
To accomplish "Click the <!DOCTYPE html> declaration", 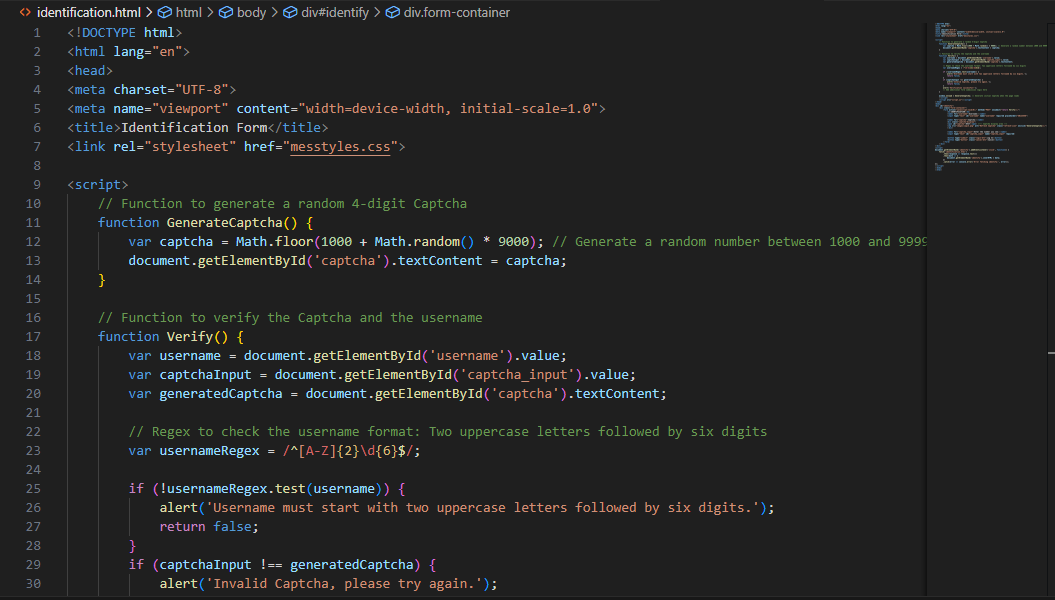I will pos(124,33).
